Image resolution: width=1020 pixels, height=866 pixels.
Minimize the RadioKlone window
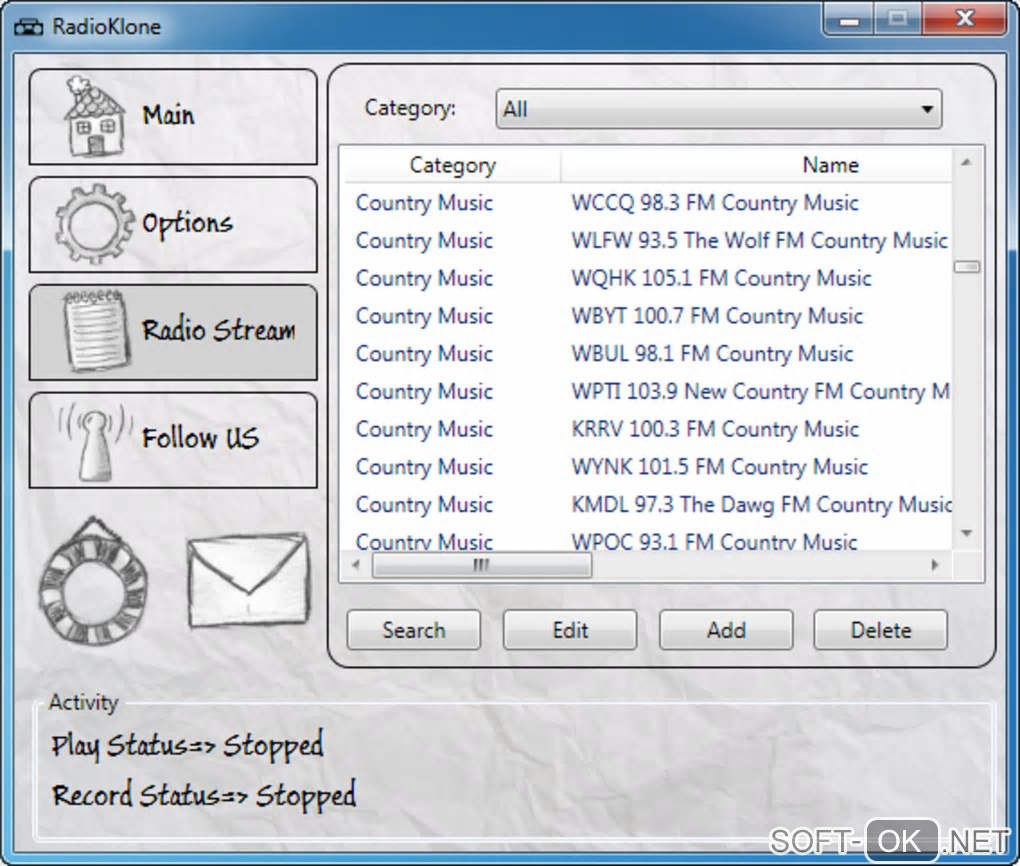click(849, 20)
